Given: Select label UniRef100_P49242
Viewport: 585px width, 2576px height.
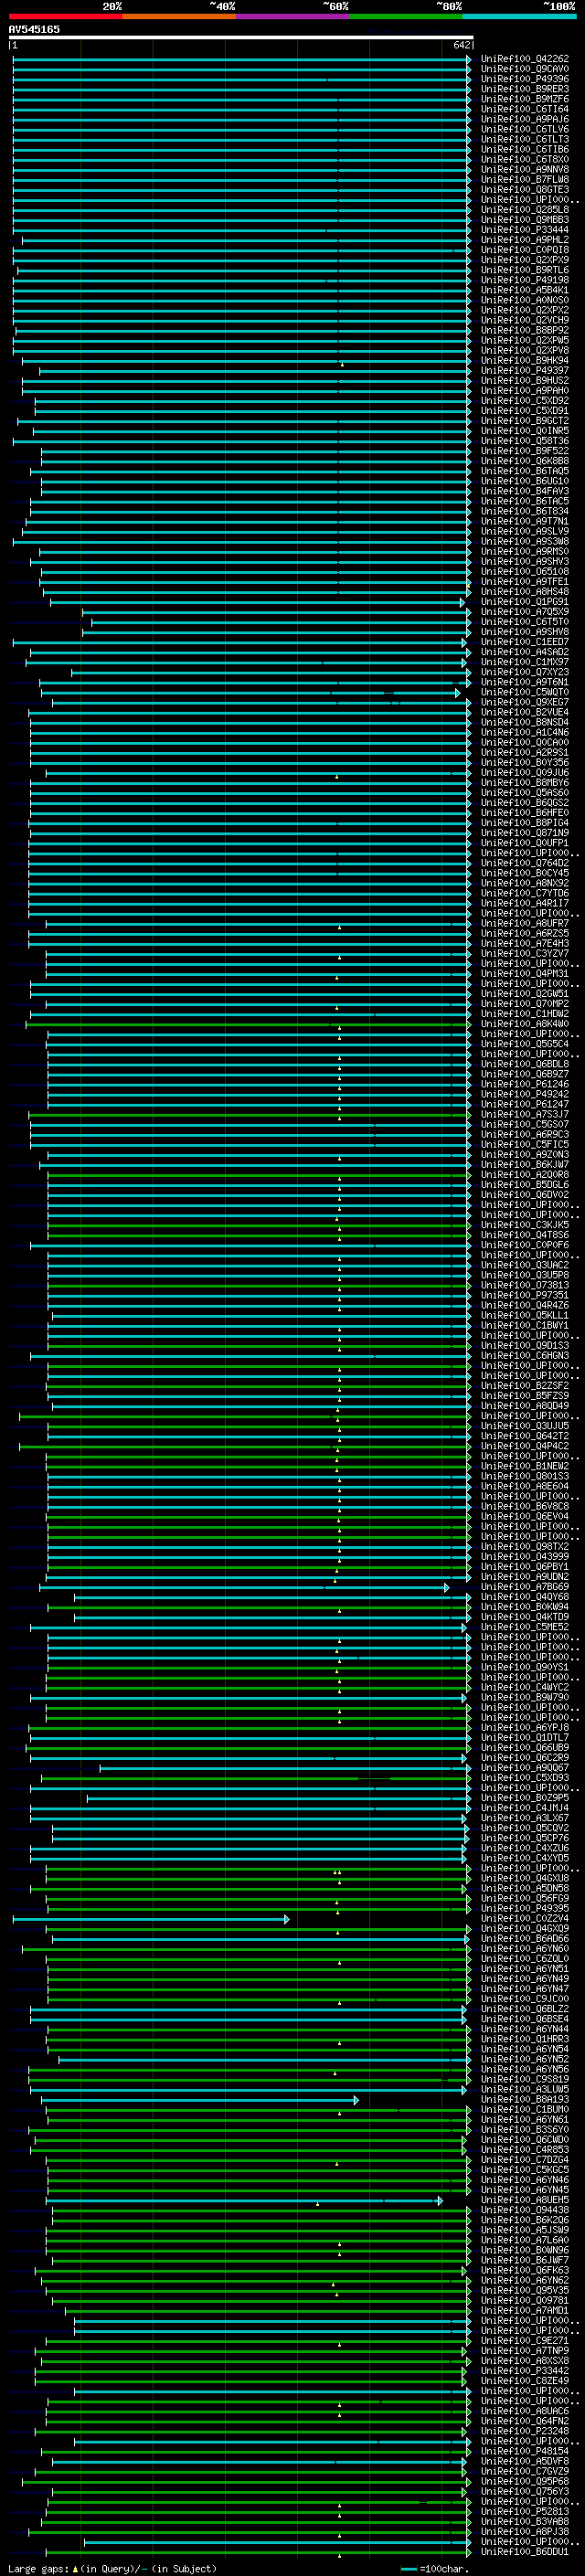Looking at the screenshot, I should [x=525, y=1094].
